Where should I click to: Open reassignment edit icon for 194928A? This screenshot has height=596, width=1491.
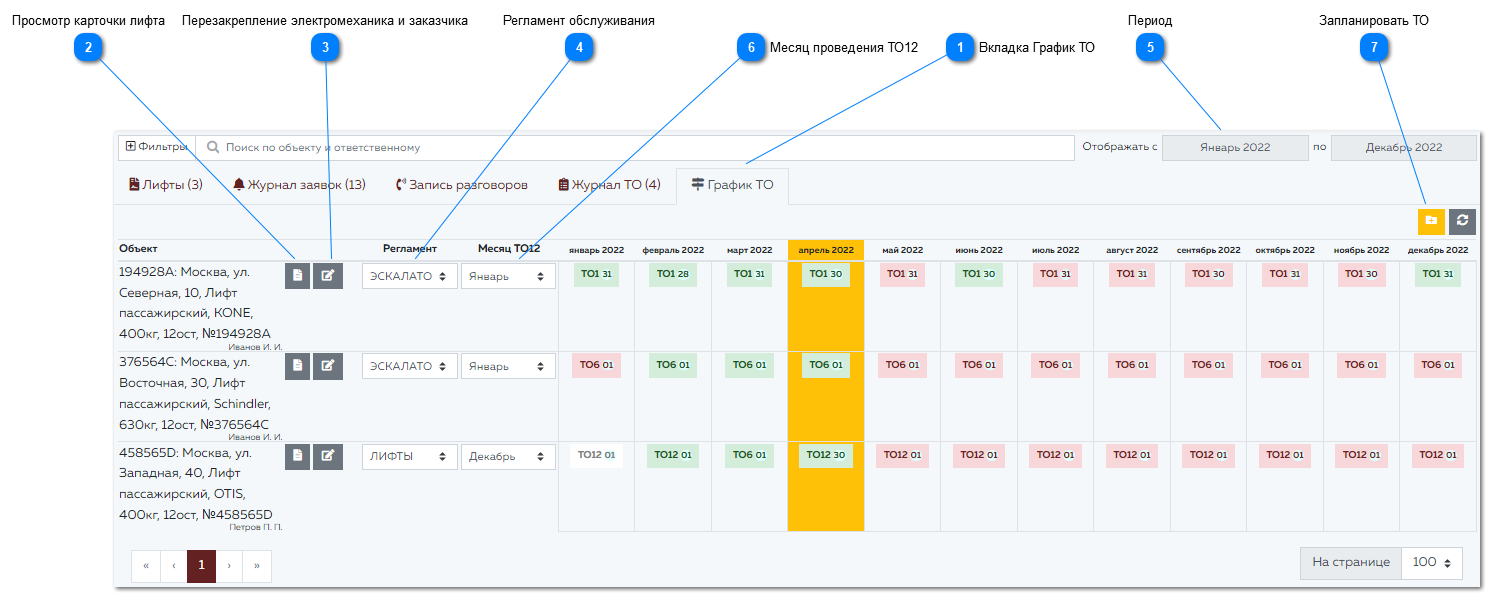click(328, 276)
